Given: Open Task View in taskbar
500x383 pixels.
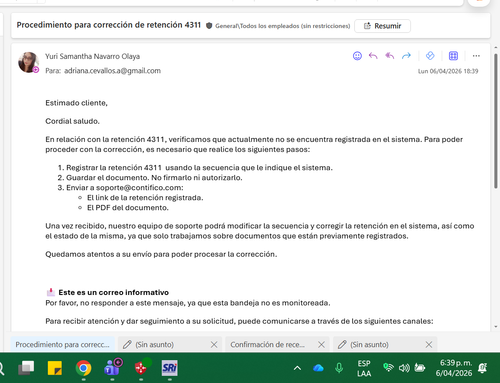Looking at the screenshot, I should click(x=26, y=368).
